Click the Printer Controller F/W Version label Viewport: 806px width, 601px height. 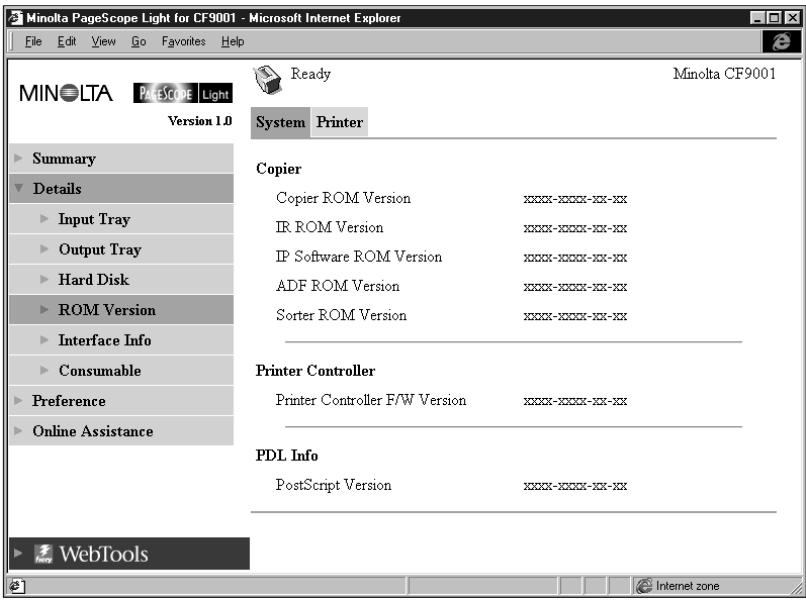(x=371, y=400)
